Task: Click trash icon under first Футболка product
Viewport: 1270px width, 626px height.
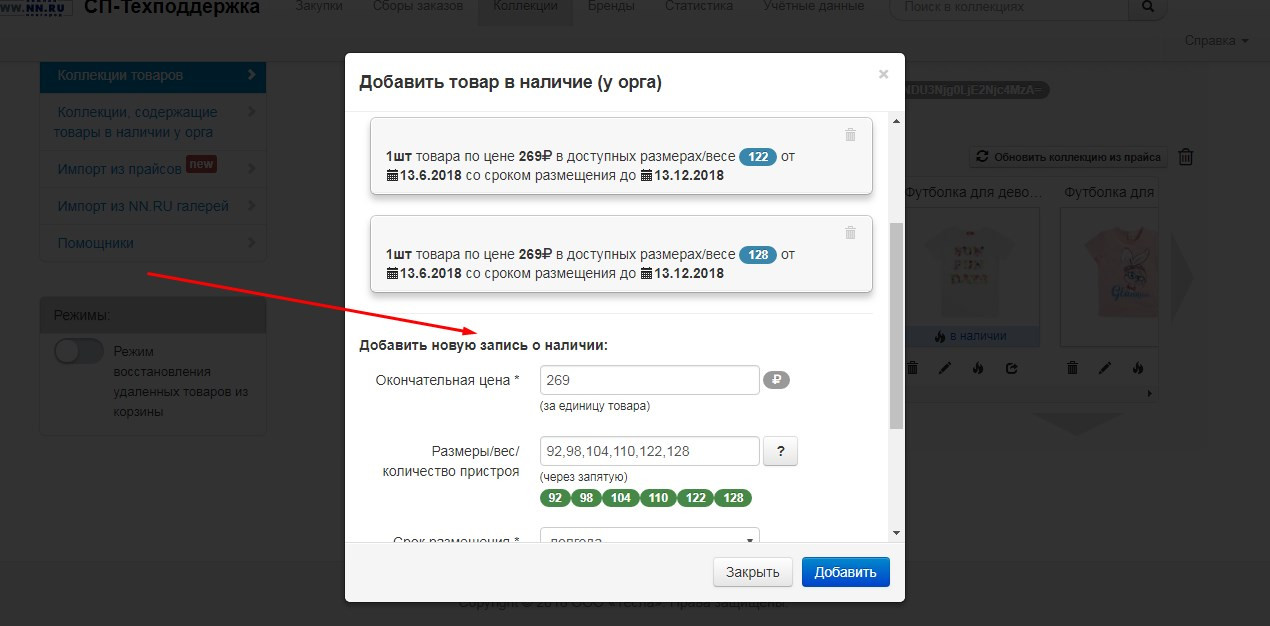Action: point(912,368)
